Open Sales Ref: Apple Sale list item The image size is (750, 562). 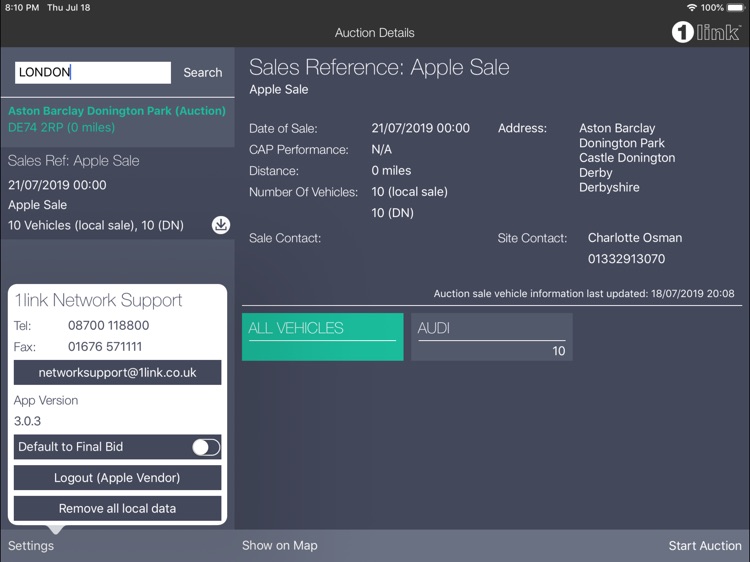pyautogui.click(x=117, y=193)
